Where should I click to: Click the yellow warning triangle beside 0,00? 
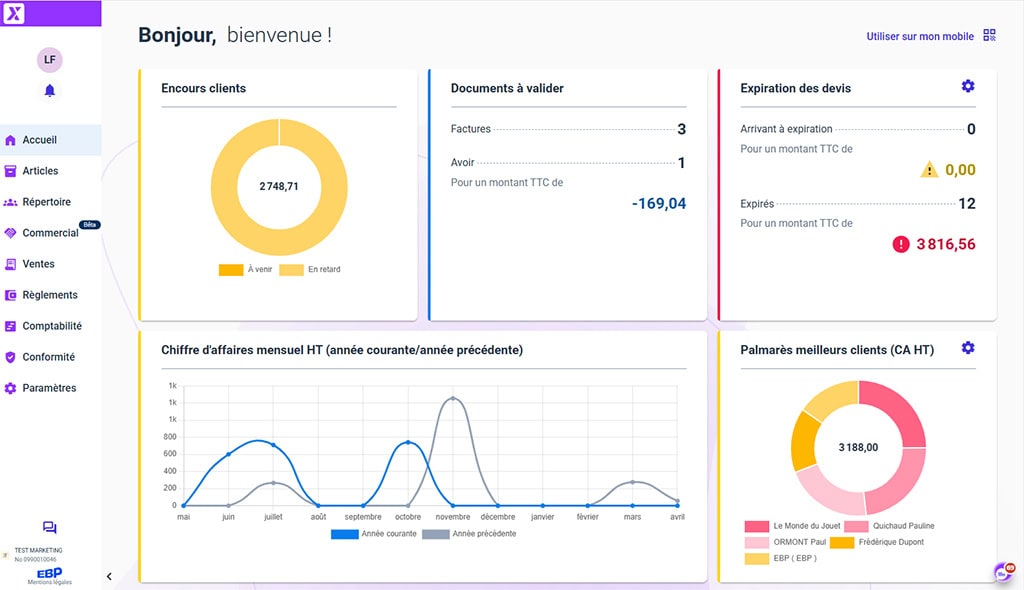click(929, 170)
